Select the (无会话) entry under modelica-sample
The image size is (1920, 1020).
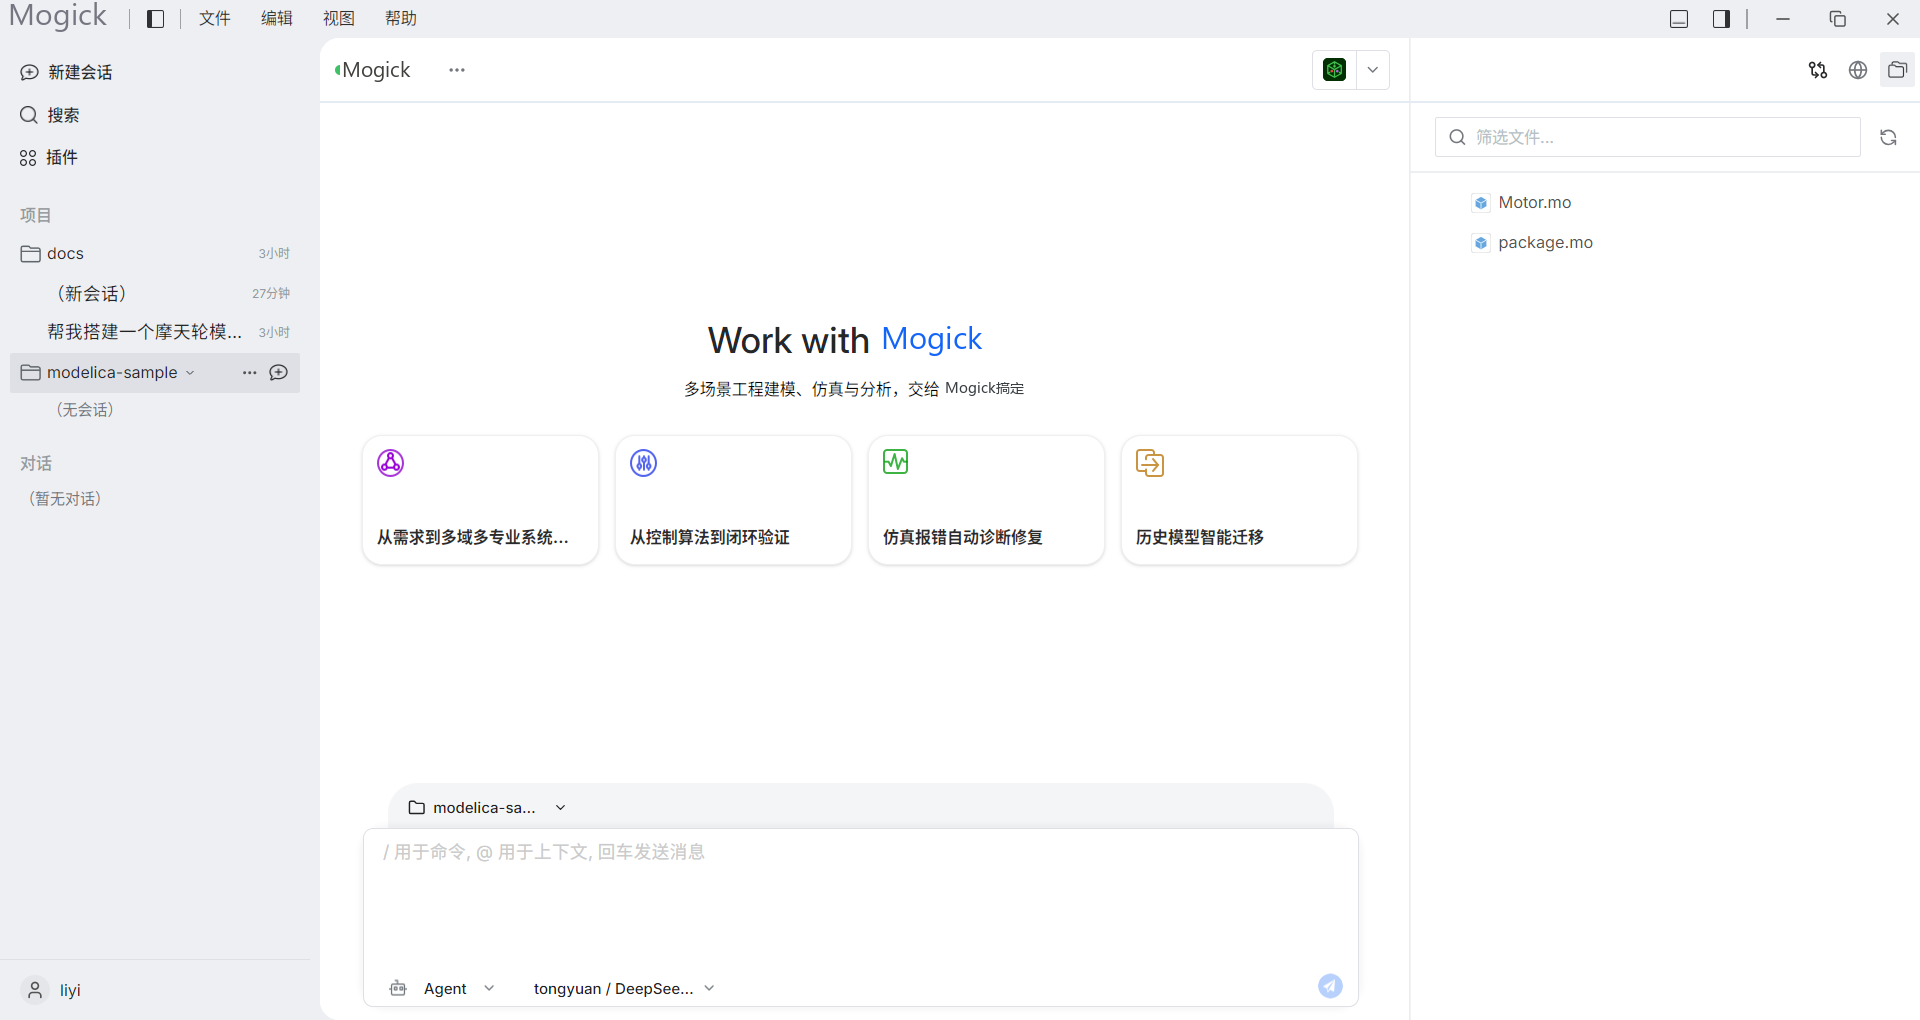(x=85, y=410)
